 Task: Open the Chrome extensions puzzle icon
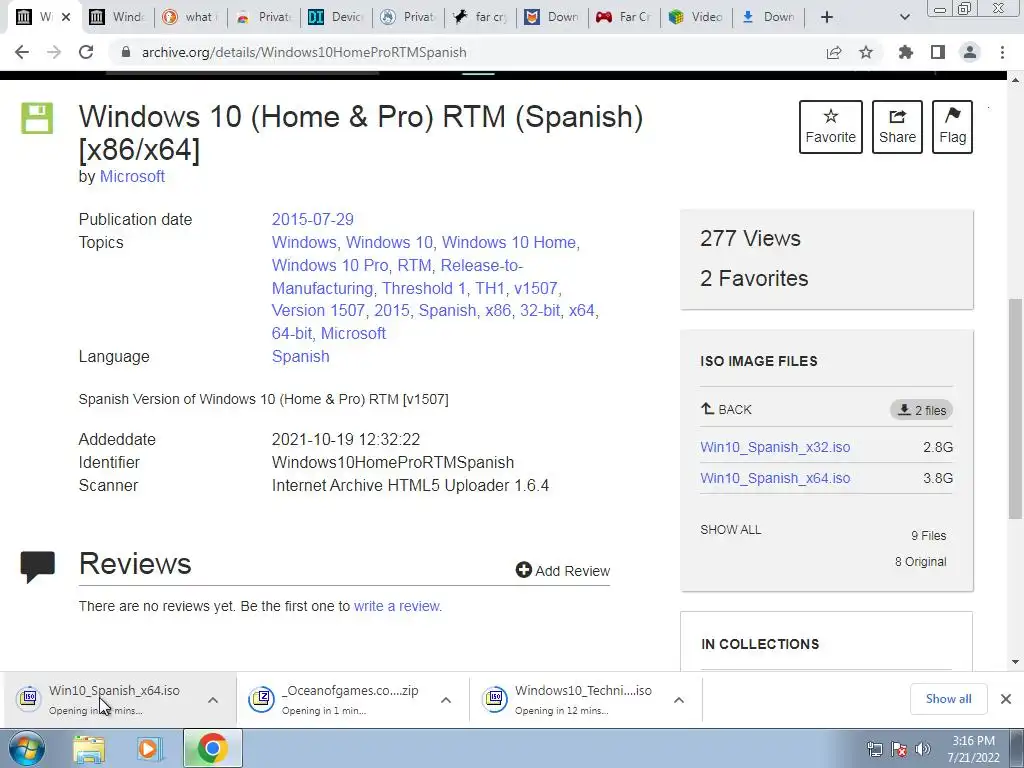pyautogui.click(x=906, y=52)
